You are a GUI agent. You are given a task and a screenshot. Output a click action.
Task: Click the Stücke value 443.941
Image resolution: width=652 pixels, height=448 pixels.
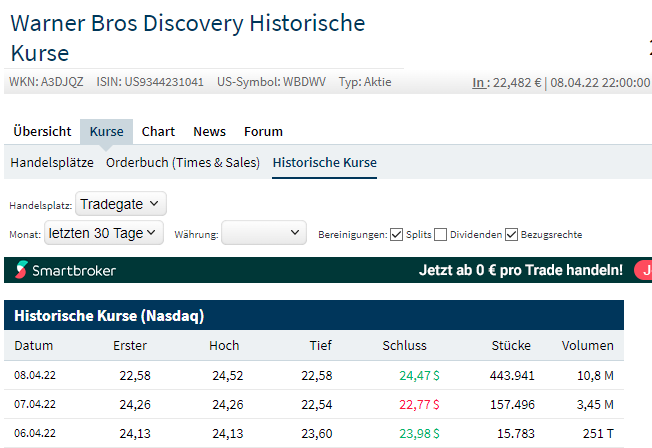tap(512, 376)
